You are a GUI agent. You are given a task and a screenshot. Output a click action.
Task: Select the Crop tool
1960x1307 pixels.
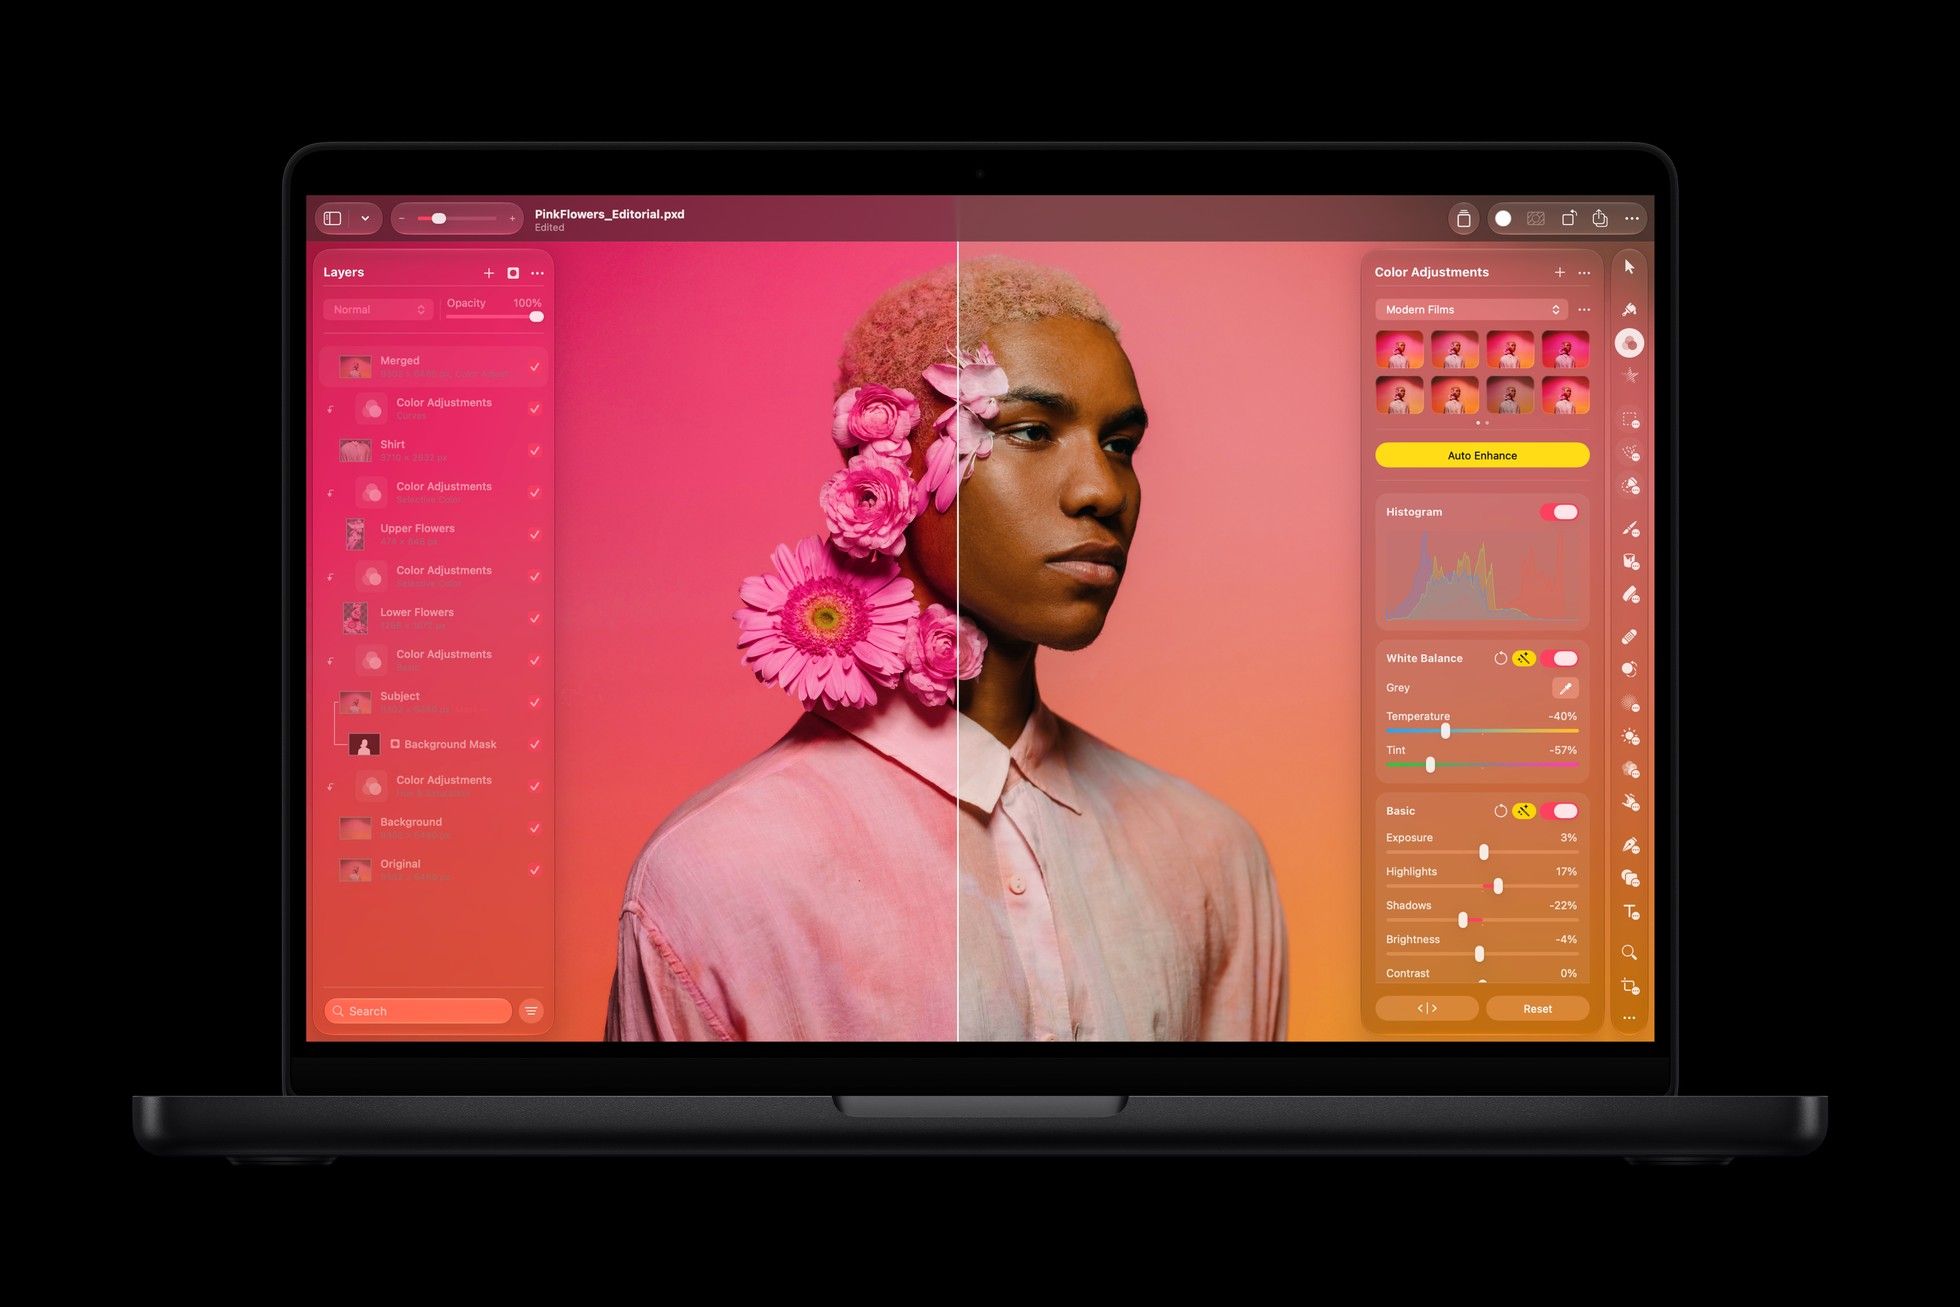click(x=1629, y=986)
